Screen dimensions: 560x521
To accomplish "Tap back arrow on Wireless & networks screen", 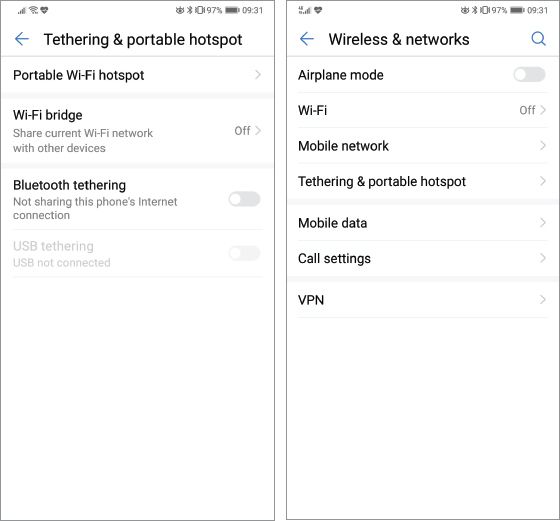I will click(x=307, y=39).
